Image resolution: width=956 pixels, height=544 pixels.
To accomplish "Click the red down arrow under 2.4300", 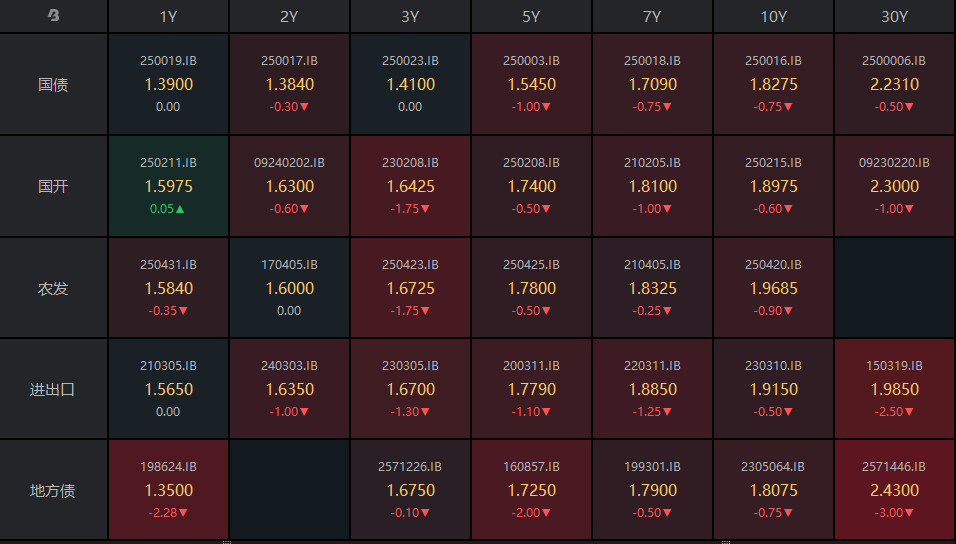I will [x=910, y=513].
